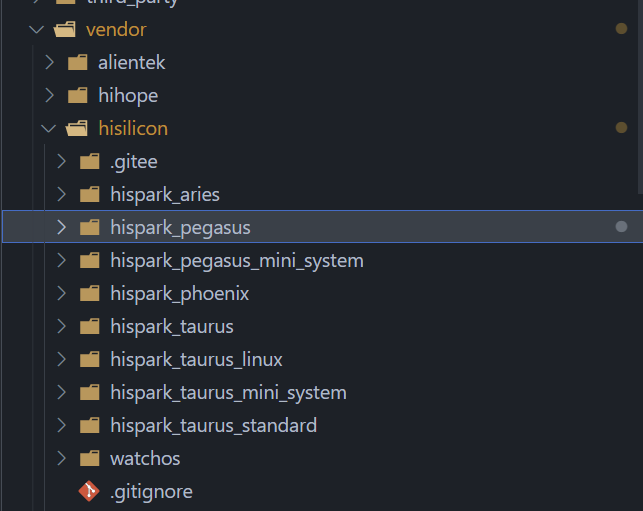Click the git icon beside .gitignore
This screenshot has height=511, width=643.
[x=89, y=491]
